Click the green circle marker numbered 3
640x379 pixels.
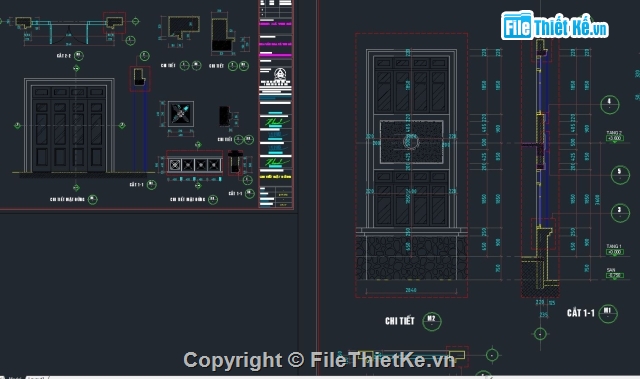coord(620,213)
